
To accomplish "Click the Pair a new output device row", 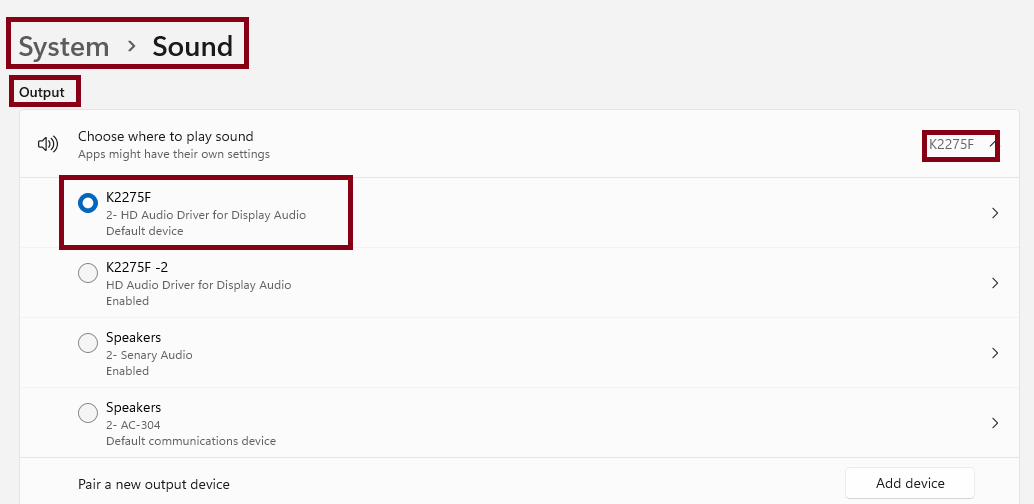I will [x=520, y=482].
